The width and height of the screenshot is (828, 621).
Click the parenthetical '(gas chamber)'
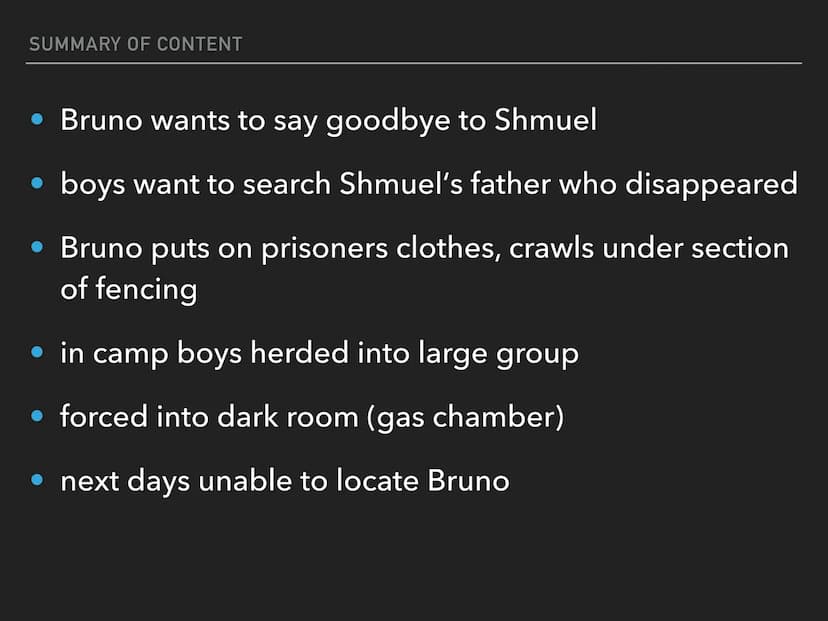pos(465,417)
